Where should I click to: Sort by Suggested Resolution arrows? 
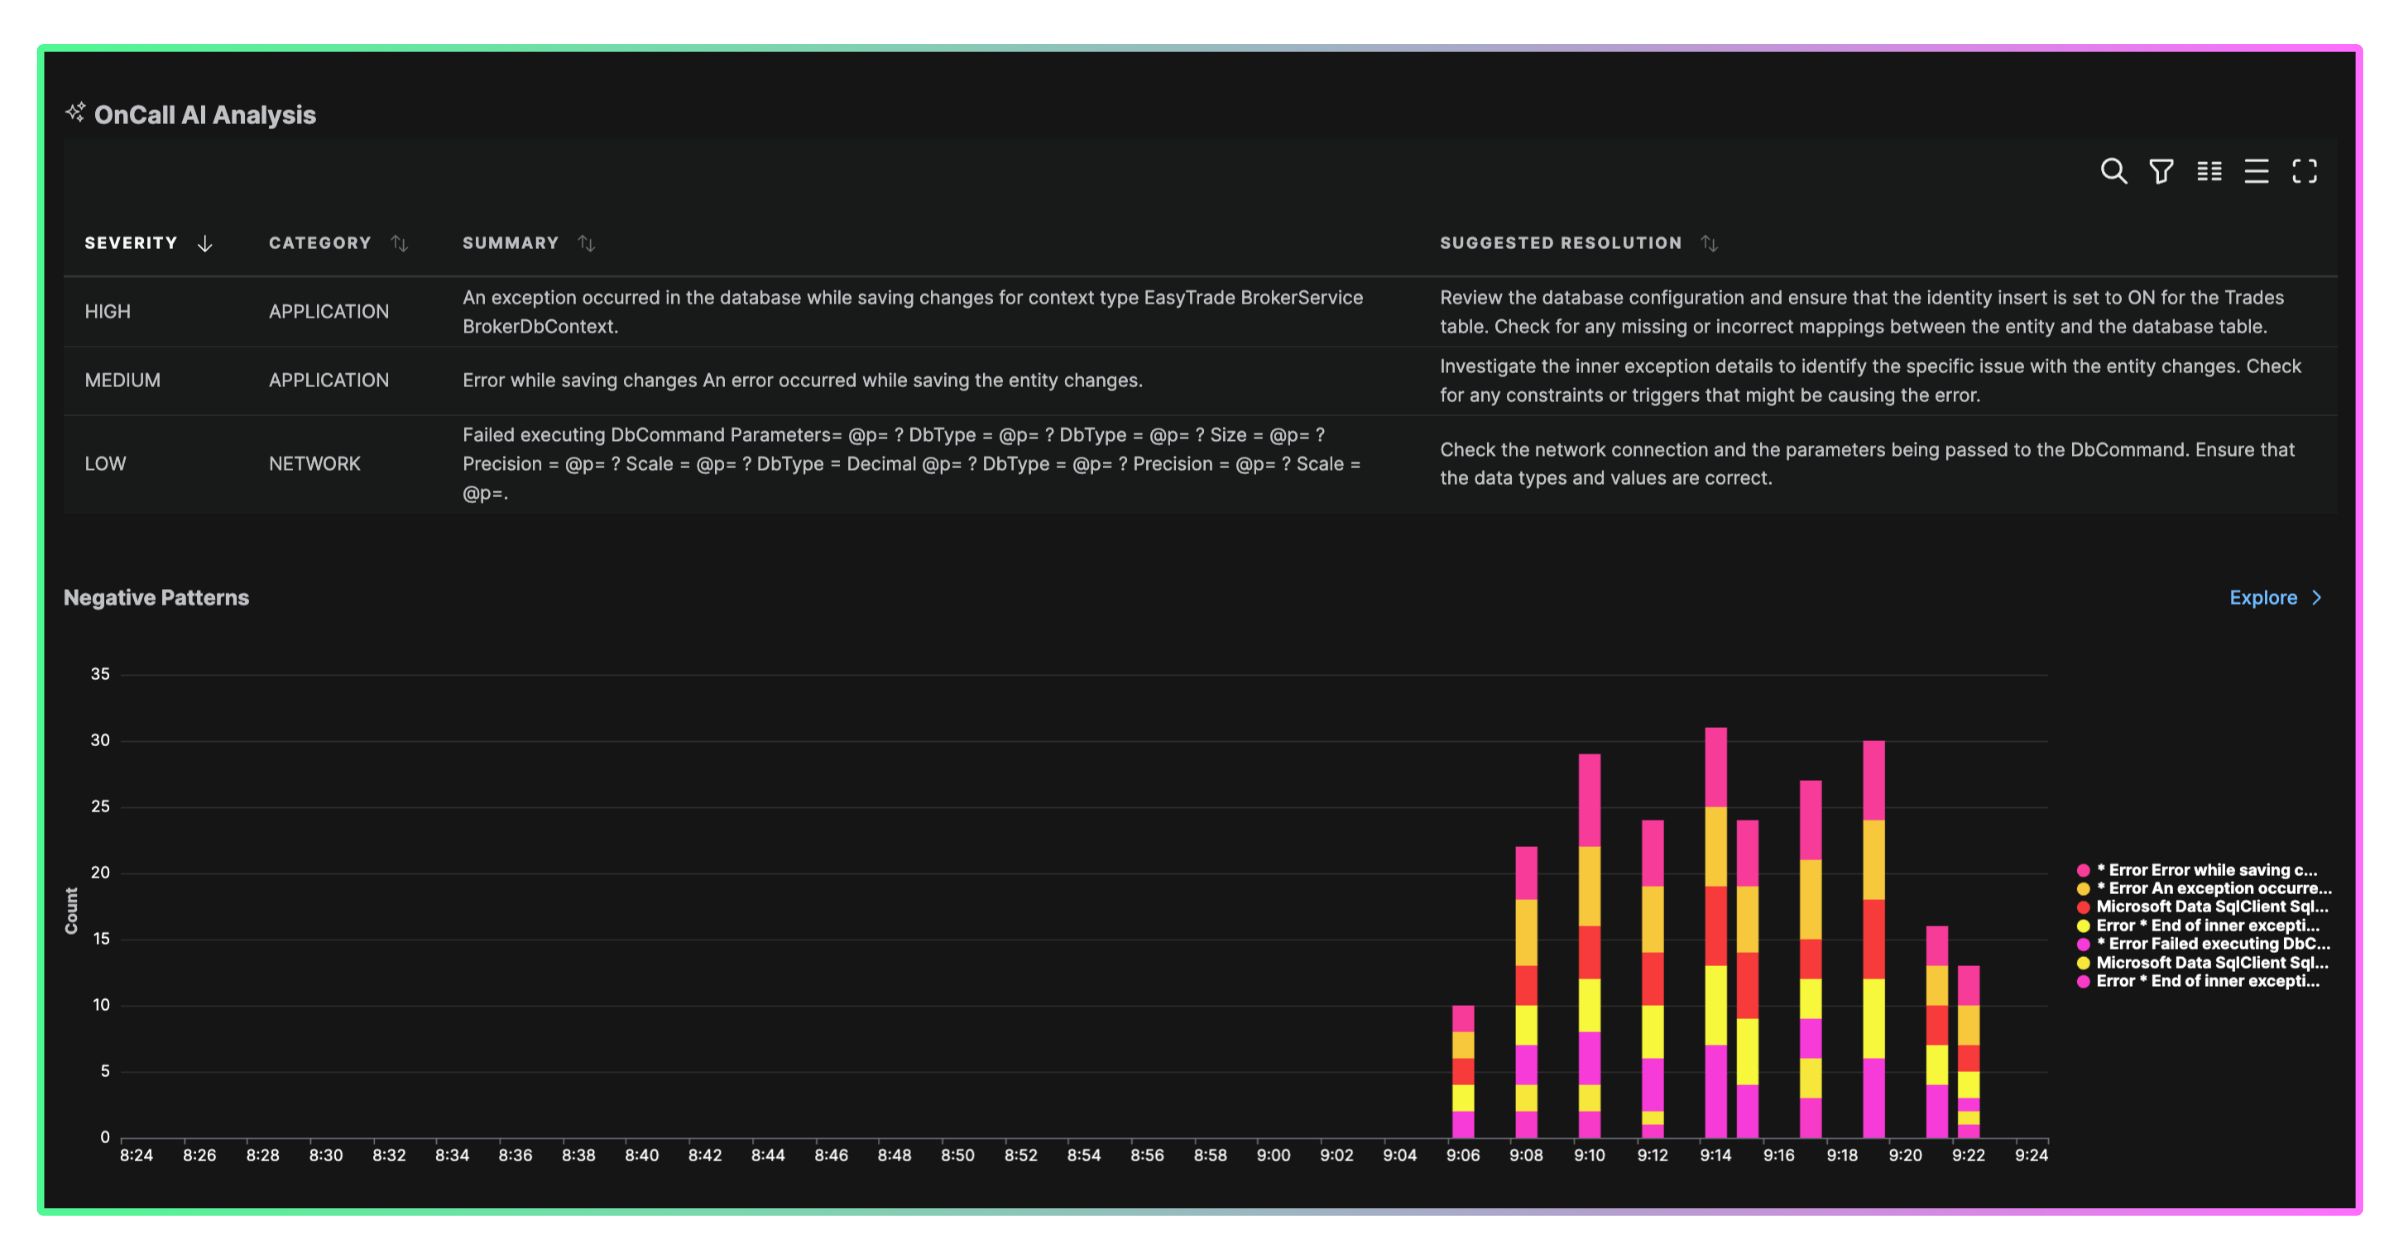[x=1709, y=243]
